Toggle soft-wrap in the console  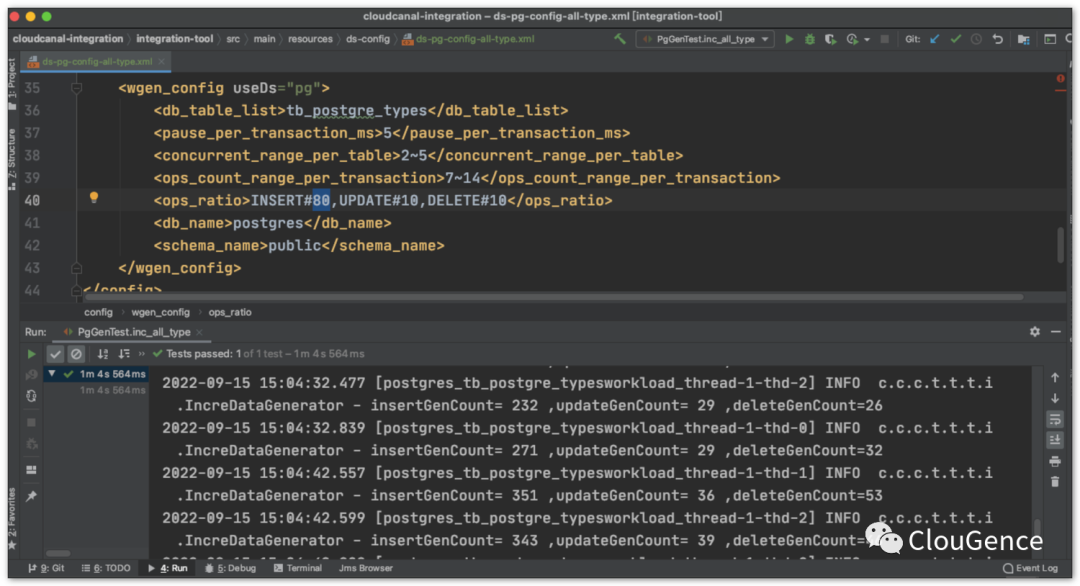[1055, 419]
